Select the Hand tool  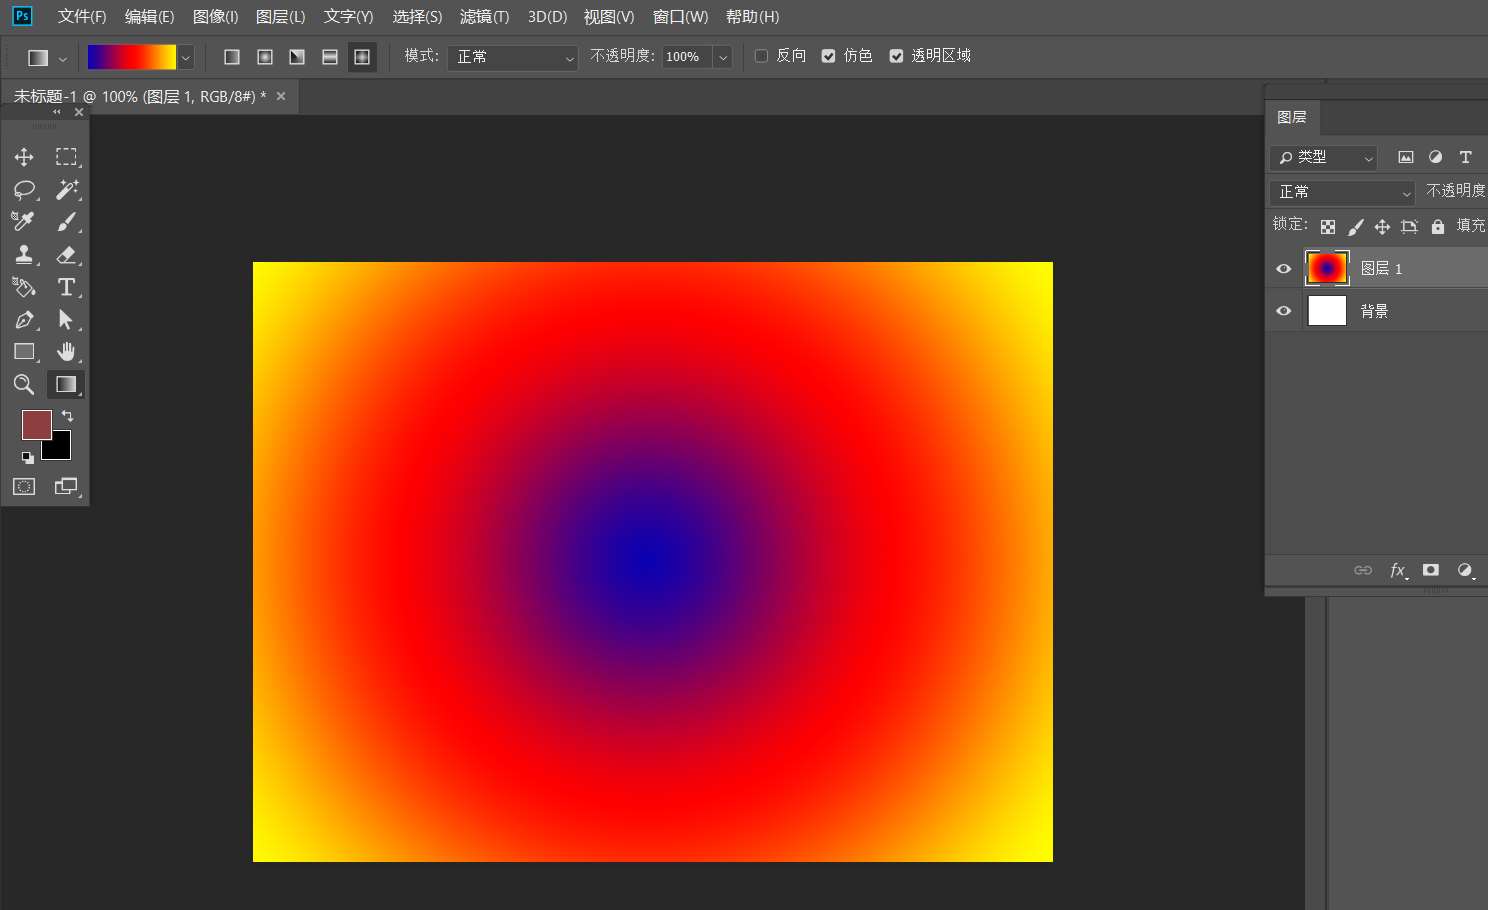pos(66,352)
